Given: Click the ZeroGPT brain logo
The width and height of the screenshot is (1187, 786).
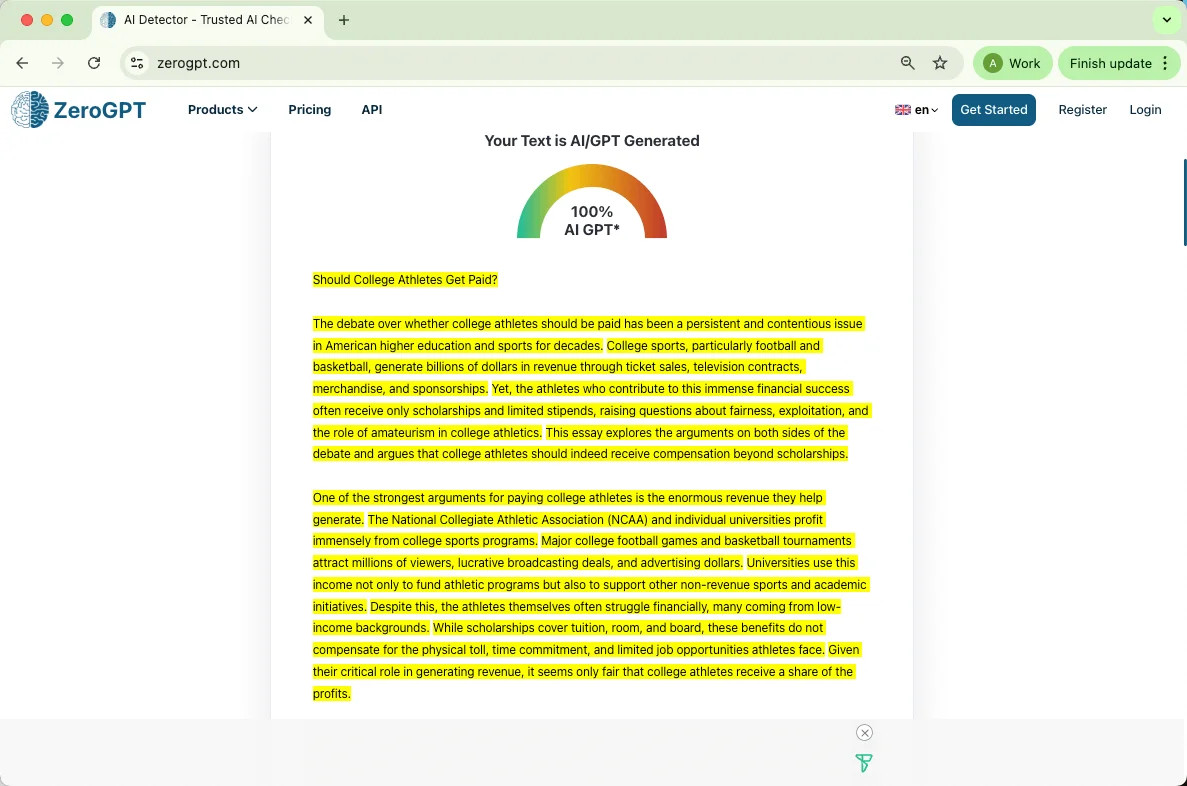Looking at the screenshot, I should pyautogui.click(x=30, y=110).
